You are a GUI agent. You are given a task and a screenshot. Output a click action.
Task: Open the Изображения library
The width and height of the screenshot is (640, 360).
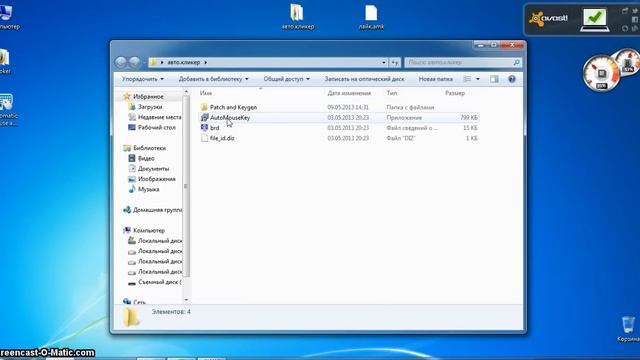click(157, 179)
